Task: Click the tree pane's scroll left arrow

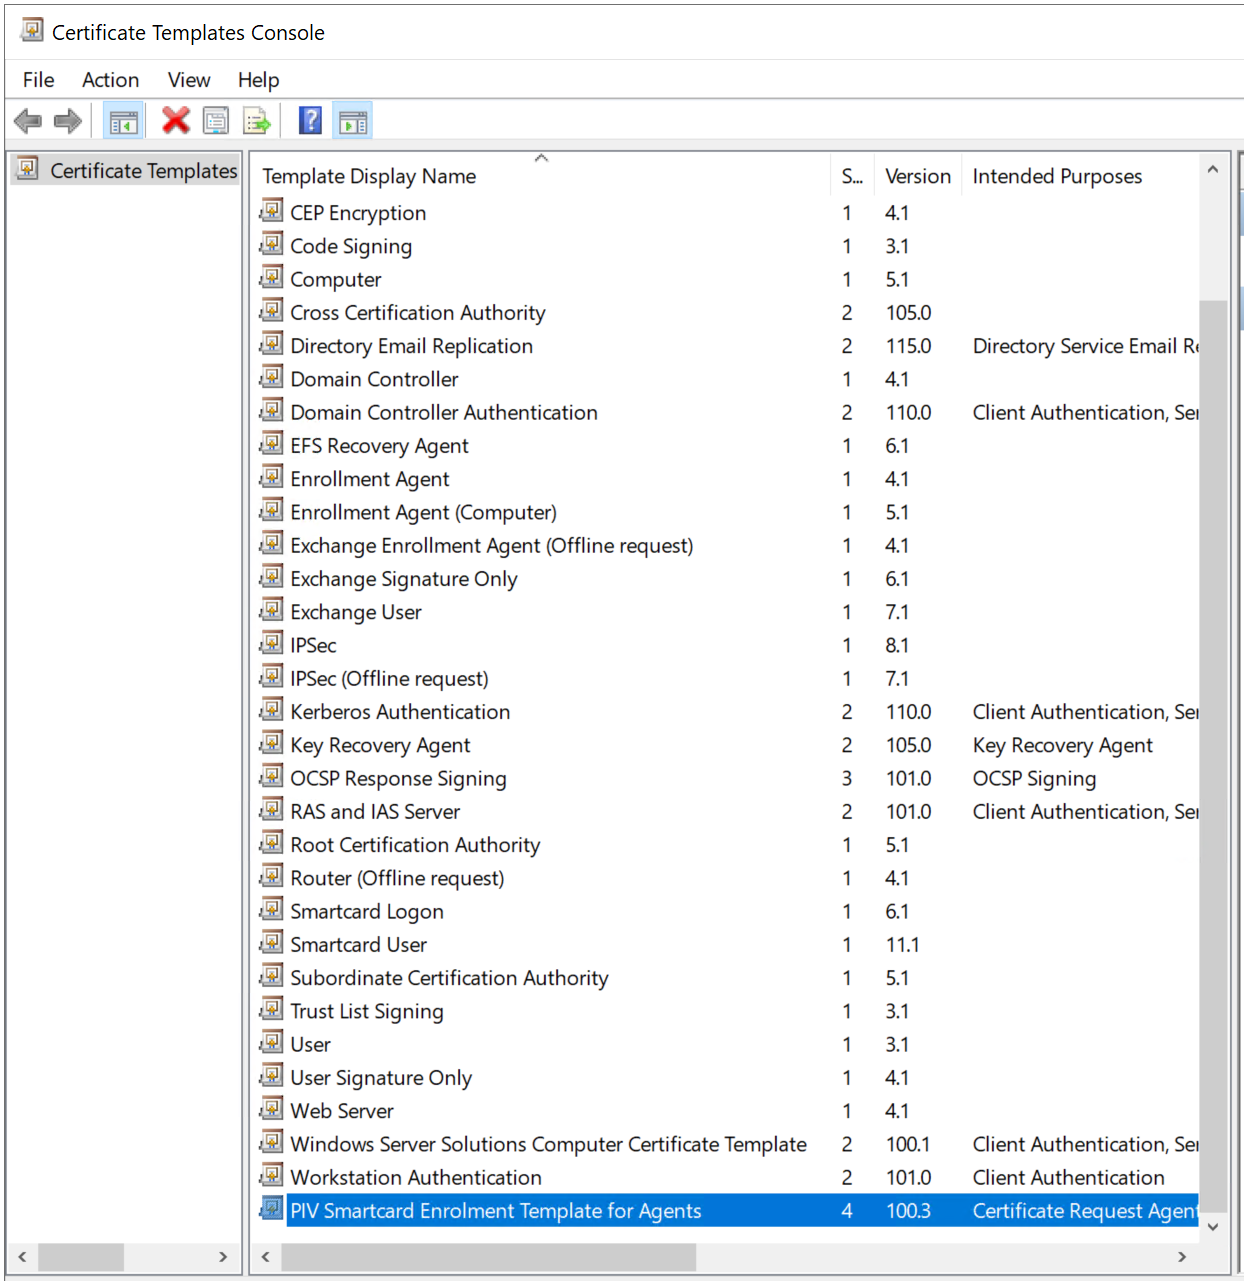Action: 22,1257
